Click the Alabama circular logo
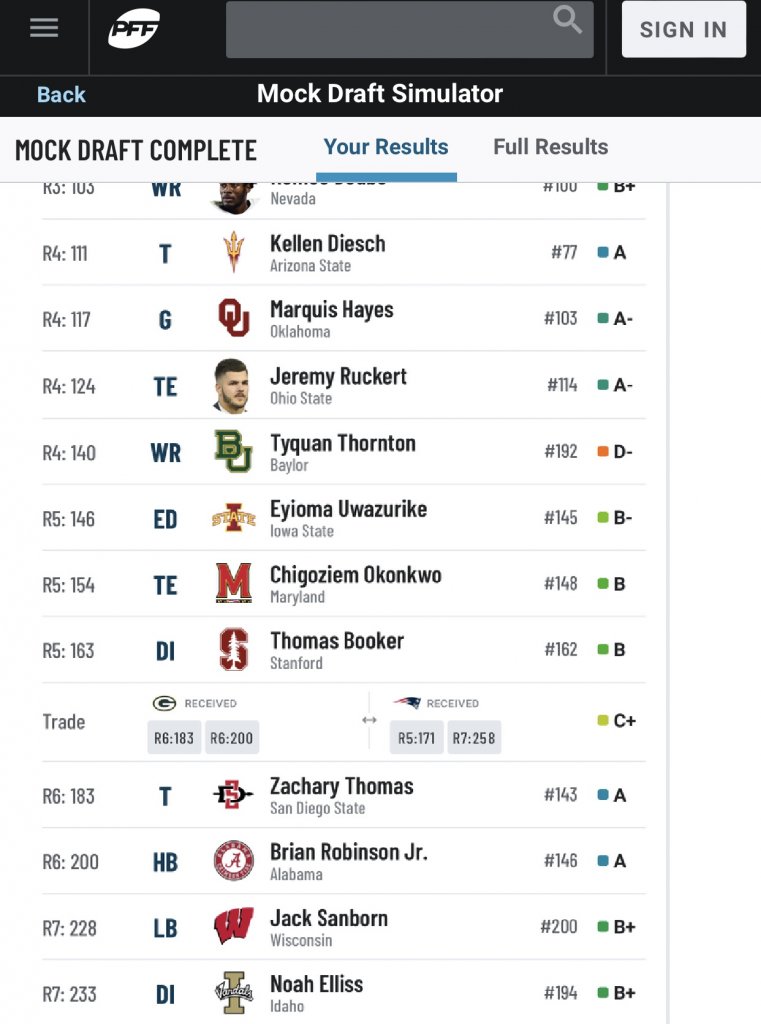The image size is (761, 1024). (x=234, y=860)
